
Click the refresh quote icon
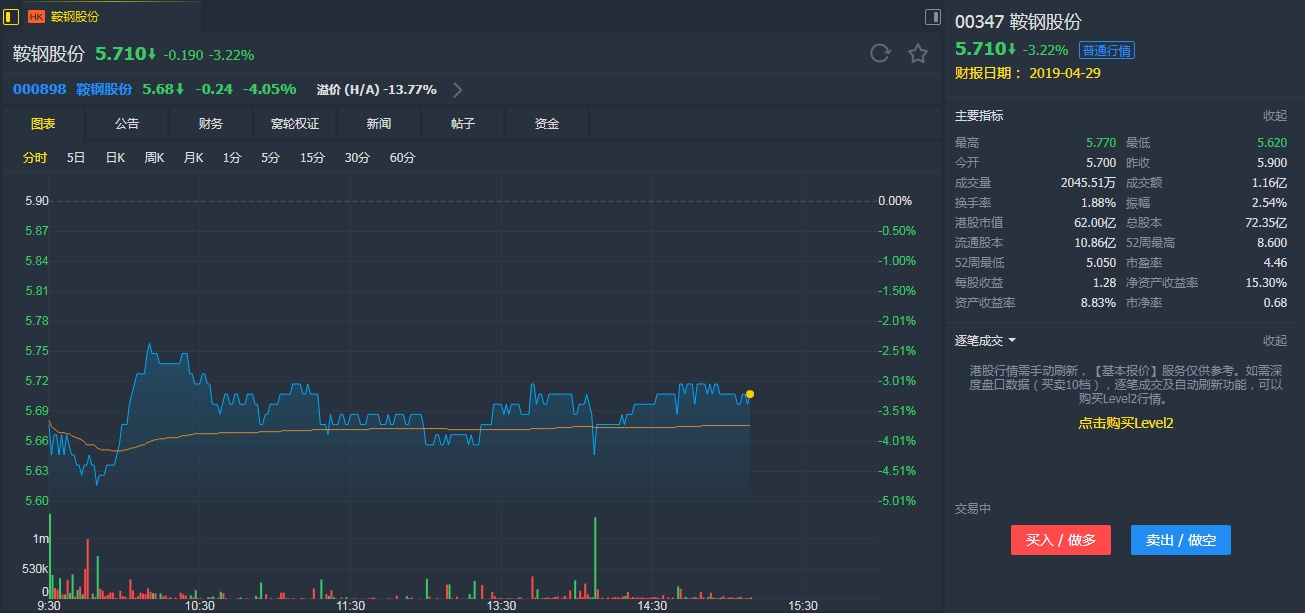[x=880, y=54]
